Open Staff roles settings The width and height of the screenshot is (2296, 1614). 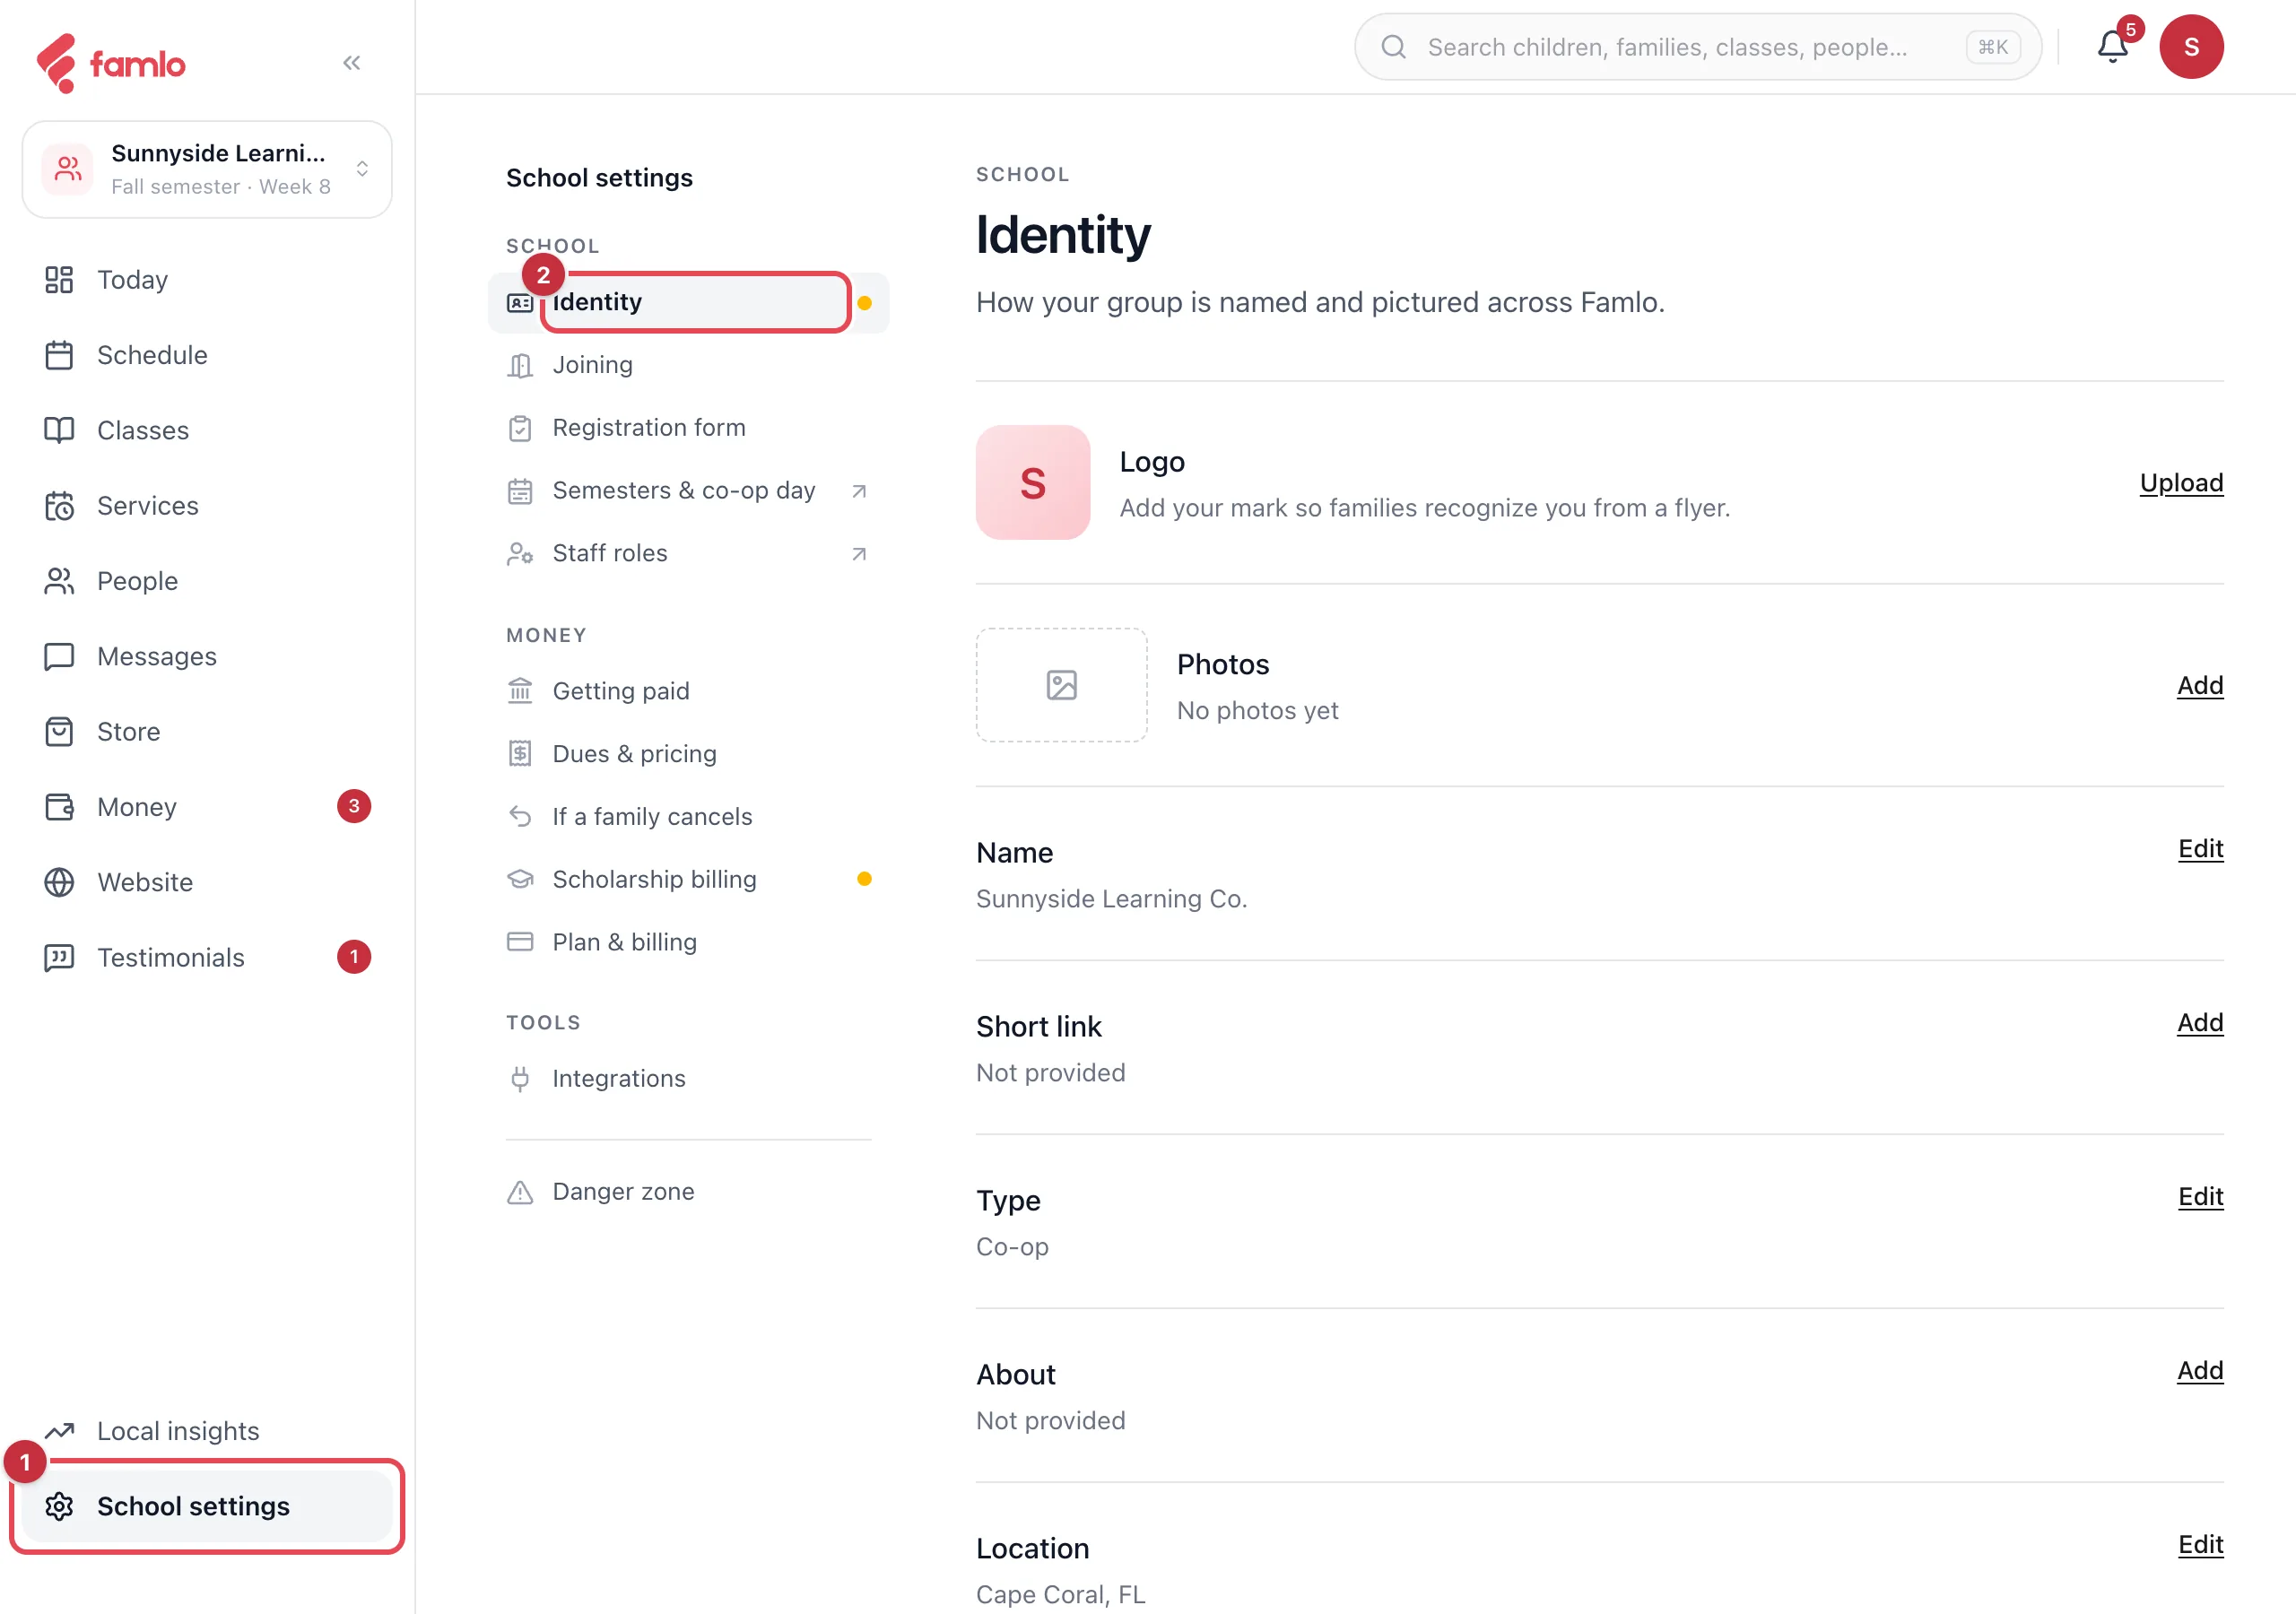click(x=688, y=553)
